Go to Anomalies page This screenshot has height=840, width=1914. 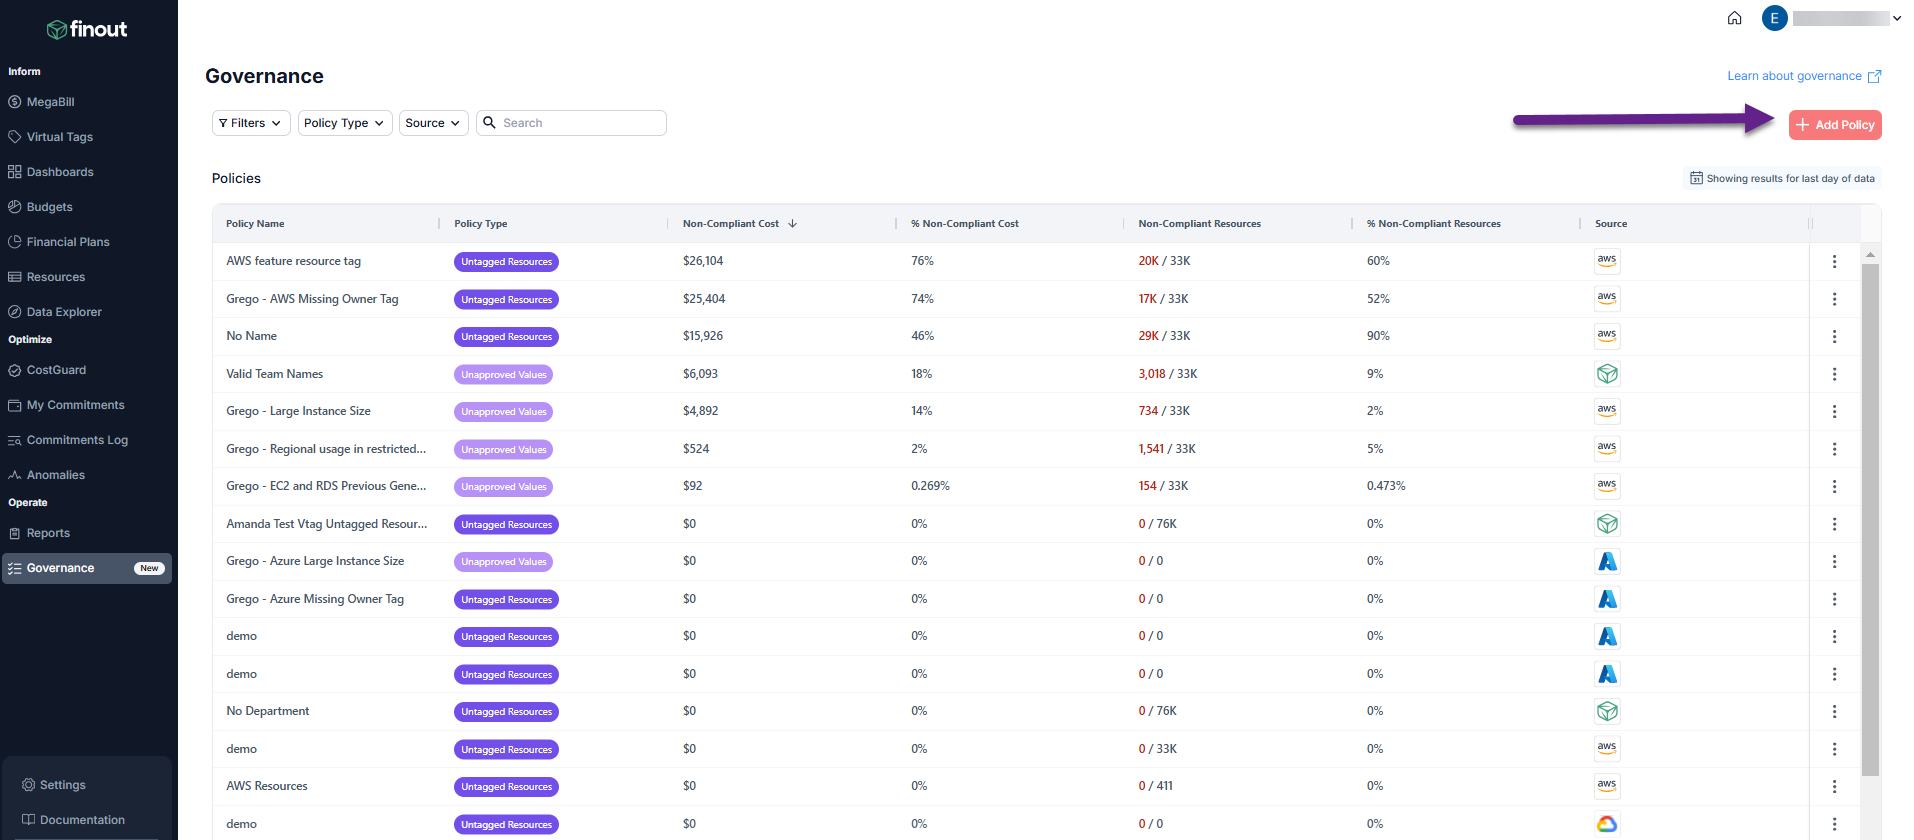click(x=55, y=475)
